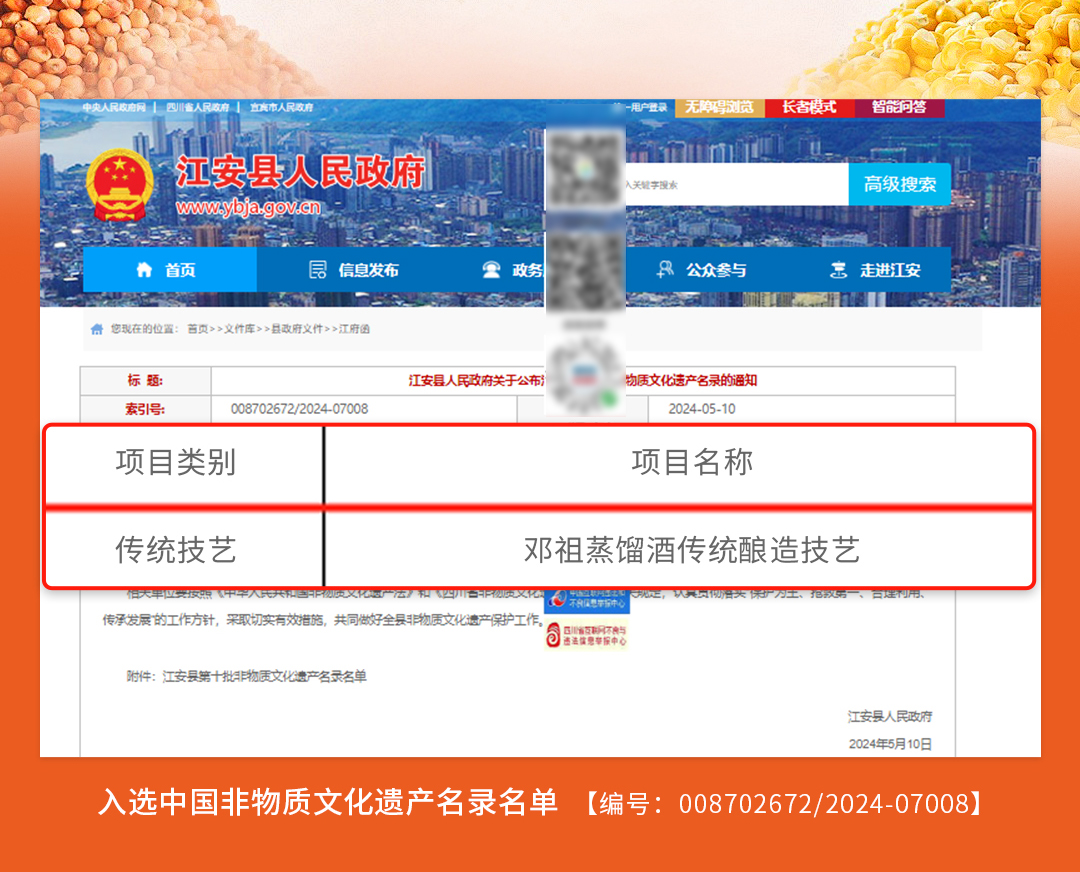
Task: Click the headset icon beside 政务
Action: click(x=491, y=270)
